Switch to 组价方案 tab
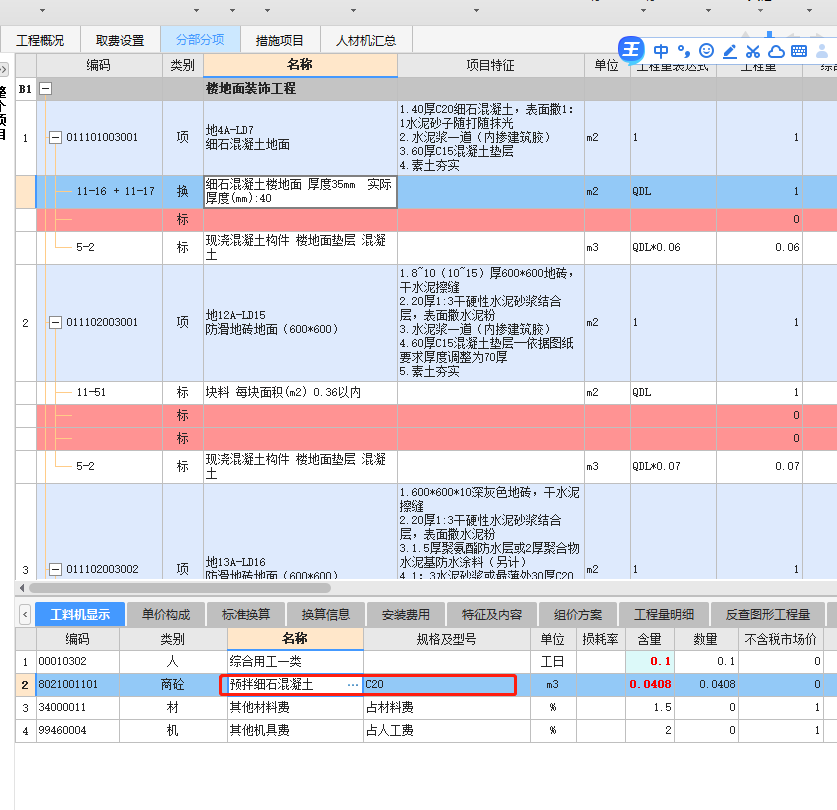The height and width of the screenshot is (810, 837). pyautogui.click(x=578, y=615)
